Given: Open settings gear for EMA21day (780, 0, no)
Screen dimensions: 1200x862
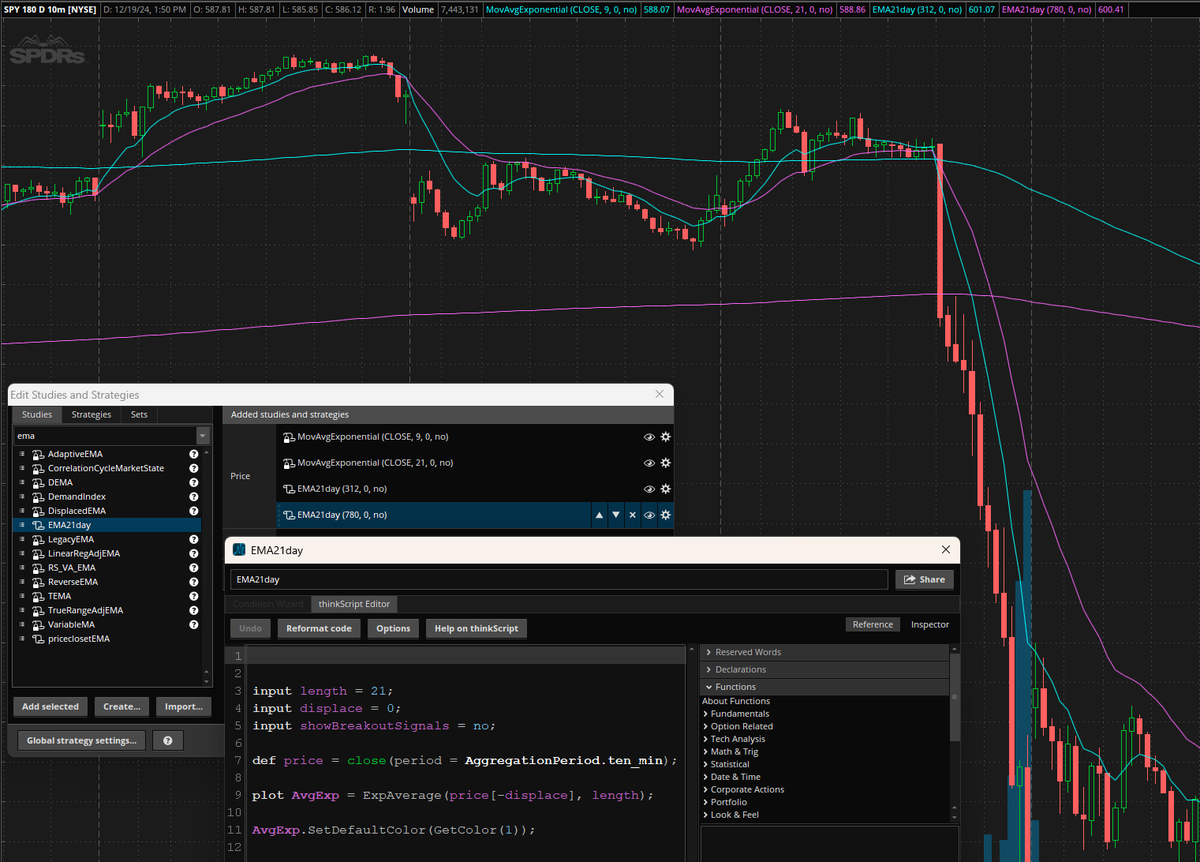Looking at the screenshot, I should pos(665,515).
